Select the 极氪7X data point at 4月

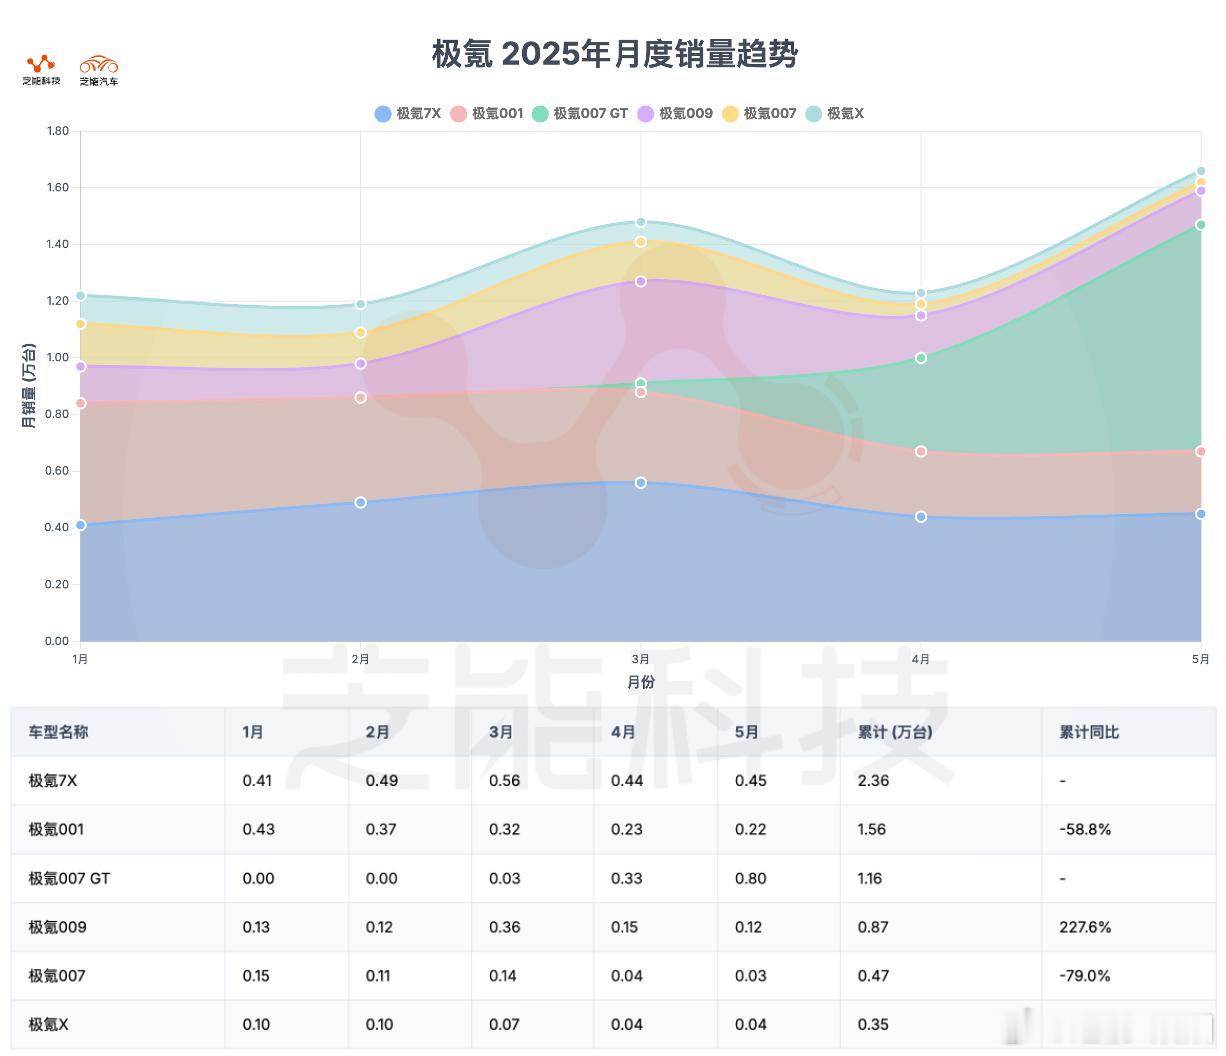(921, 516)
